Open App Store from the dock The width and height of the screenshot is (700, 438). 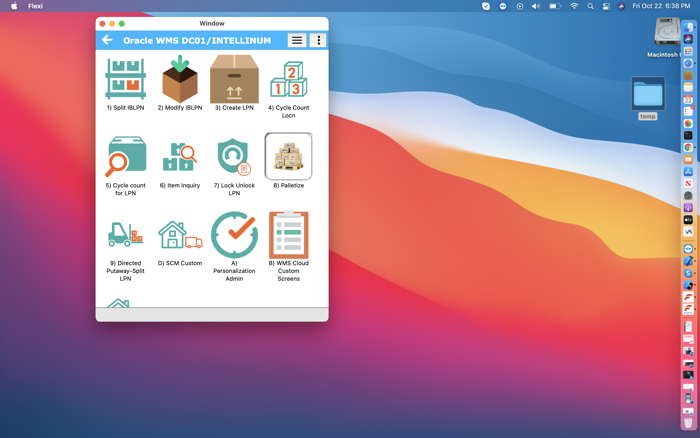pos(688,171)
